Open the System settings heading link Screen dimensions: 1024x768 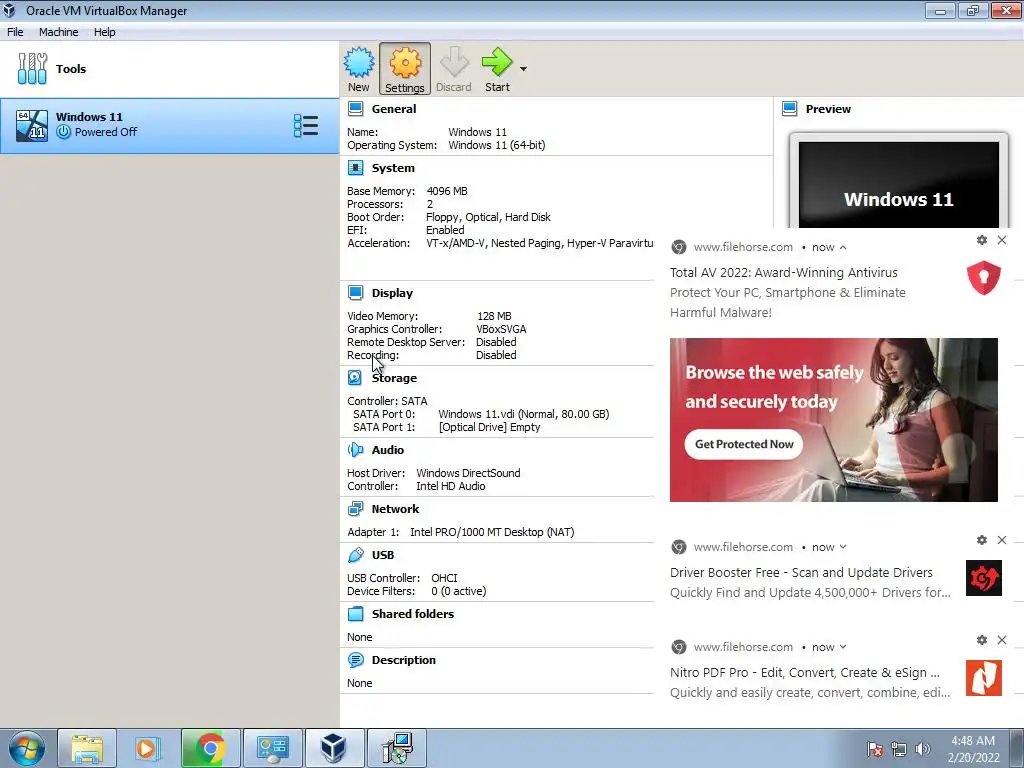pos(393,168)
